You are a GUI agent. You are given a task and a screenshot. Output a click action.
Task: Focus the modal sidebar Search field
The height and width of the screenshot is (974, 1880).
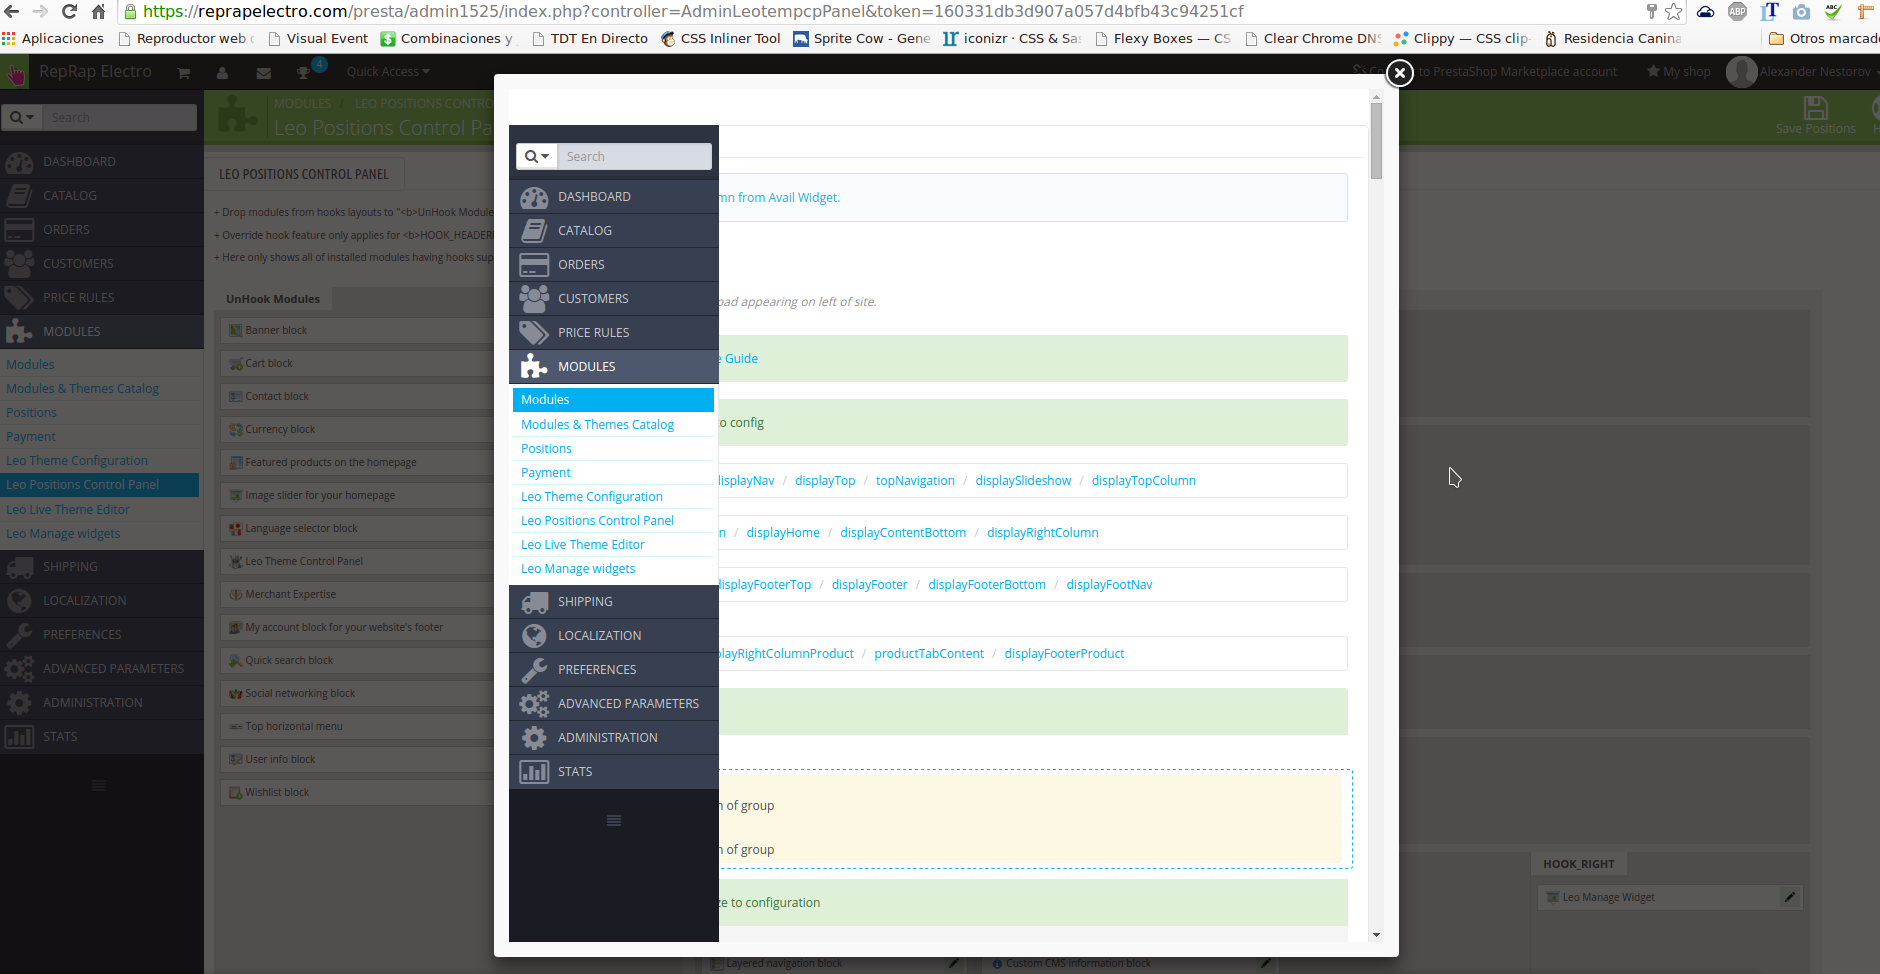point(634,157)
